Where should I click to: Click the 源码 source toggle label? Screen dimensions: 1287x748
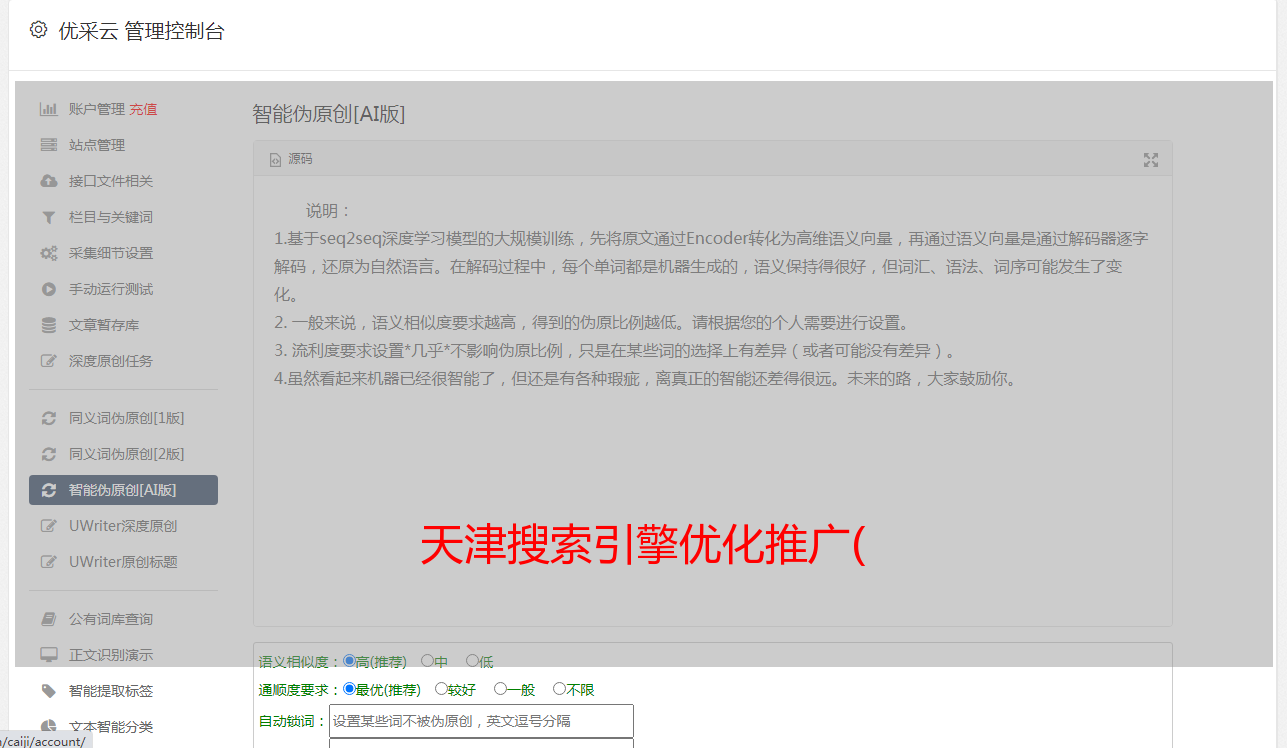tap(300, 160)
